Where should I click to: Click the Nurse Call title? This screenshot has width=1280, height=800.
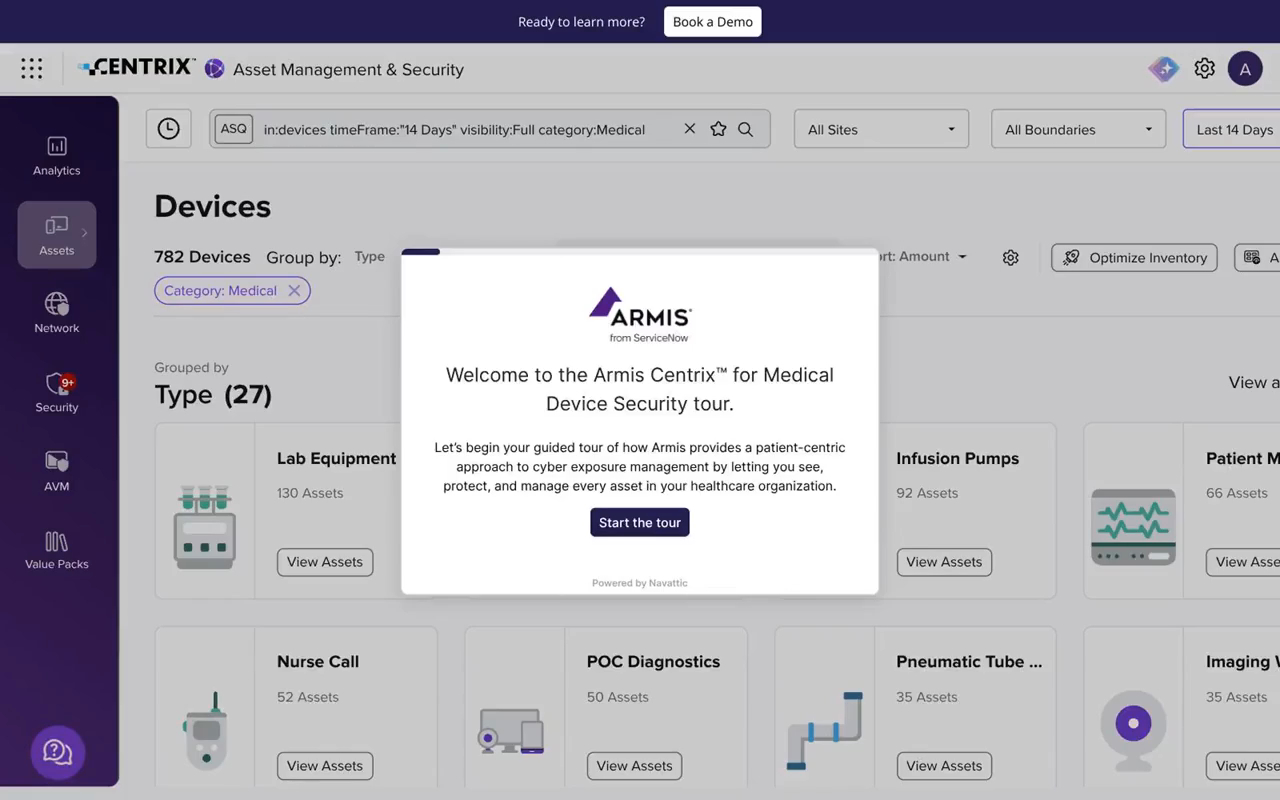318,662
